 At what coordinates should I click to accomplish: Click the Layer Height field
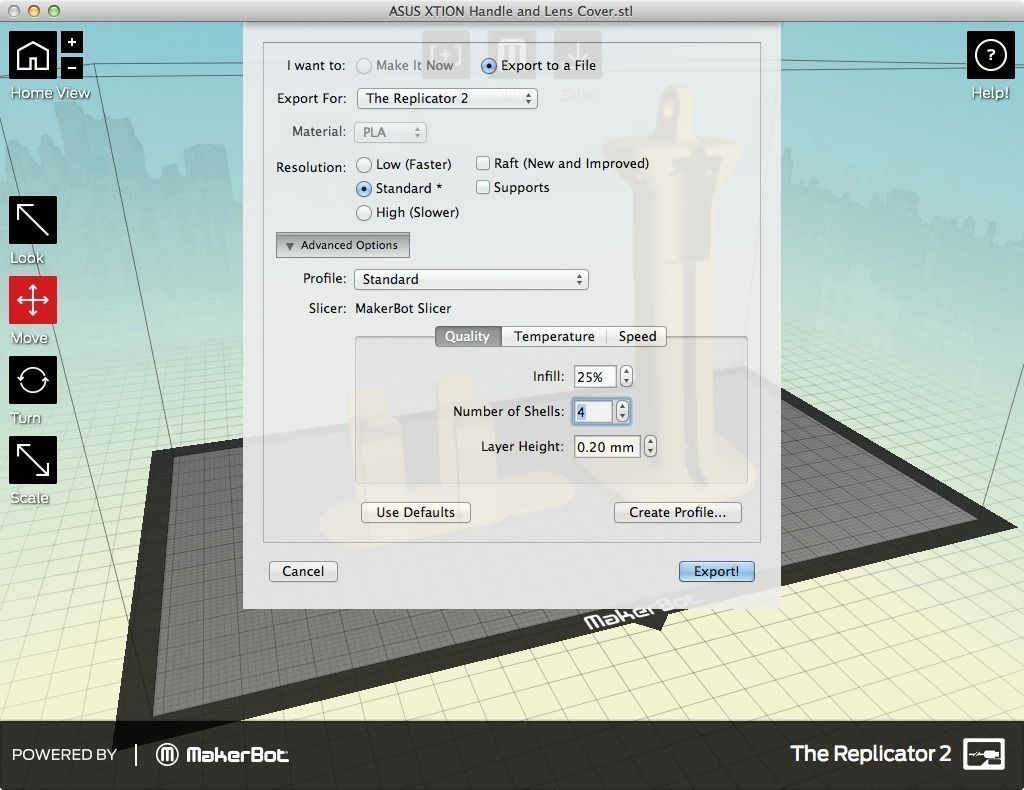(x=607, y=447)
